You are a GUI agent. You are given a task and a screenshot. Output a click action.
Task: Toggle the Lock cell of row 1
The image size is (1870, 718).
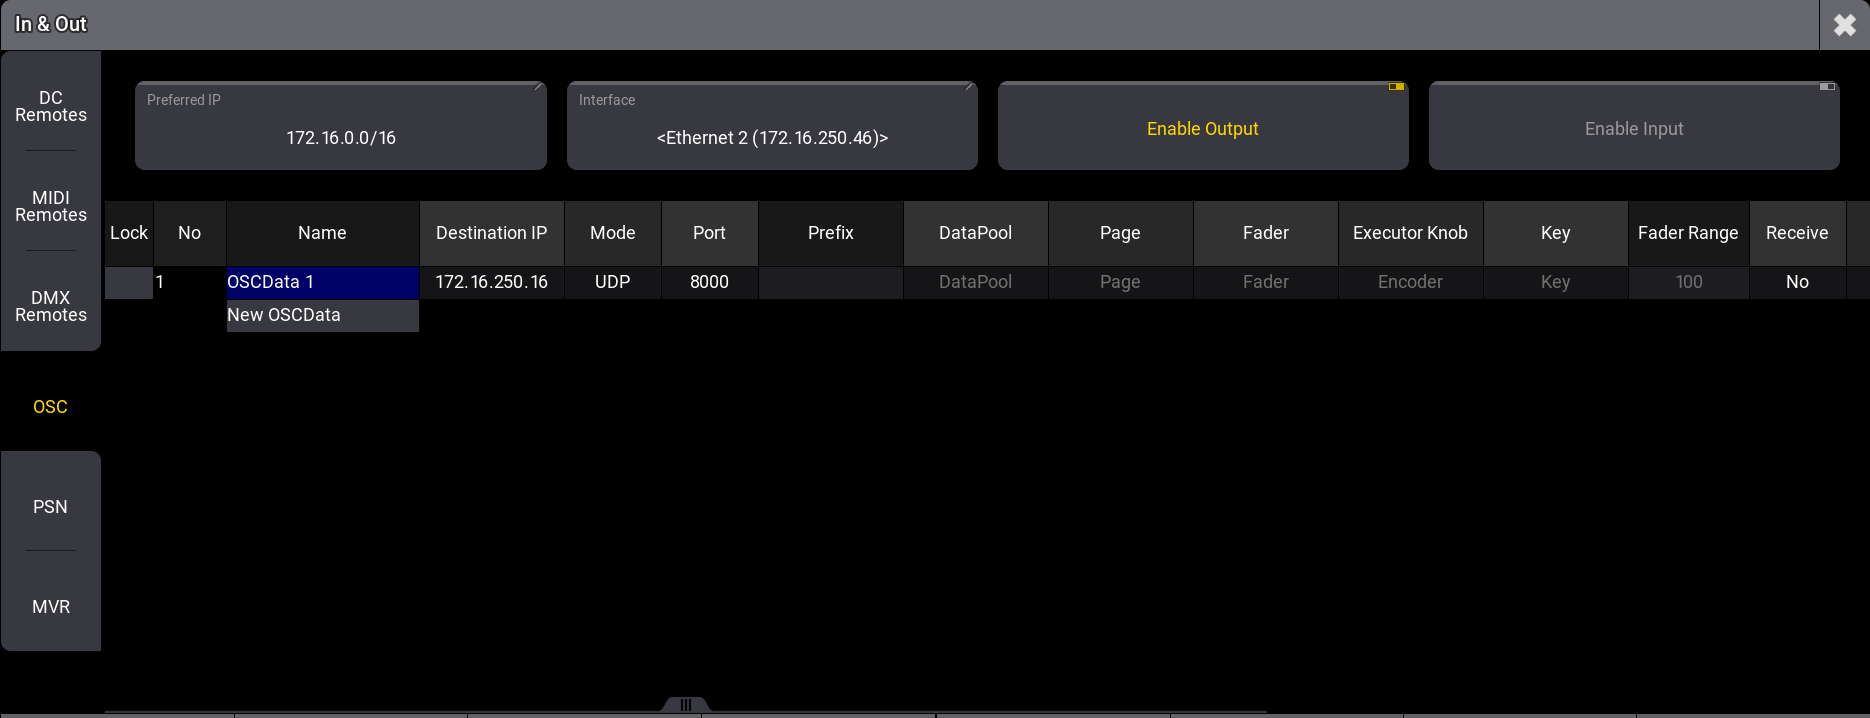coord(129,283)
